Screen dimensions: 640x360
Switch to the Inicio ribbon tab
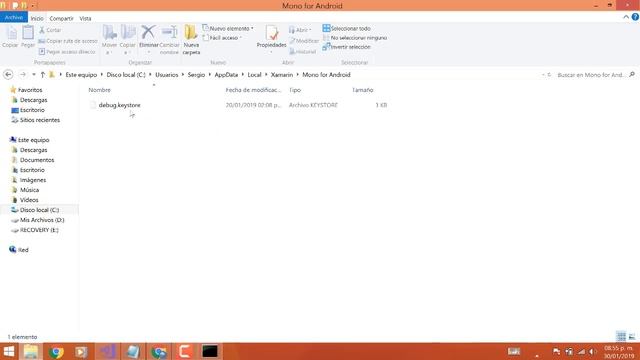coord(37,18)
